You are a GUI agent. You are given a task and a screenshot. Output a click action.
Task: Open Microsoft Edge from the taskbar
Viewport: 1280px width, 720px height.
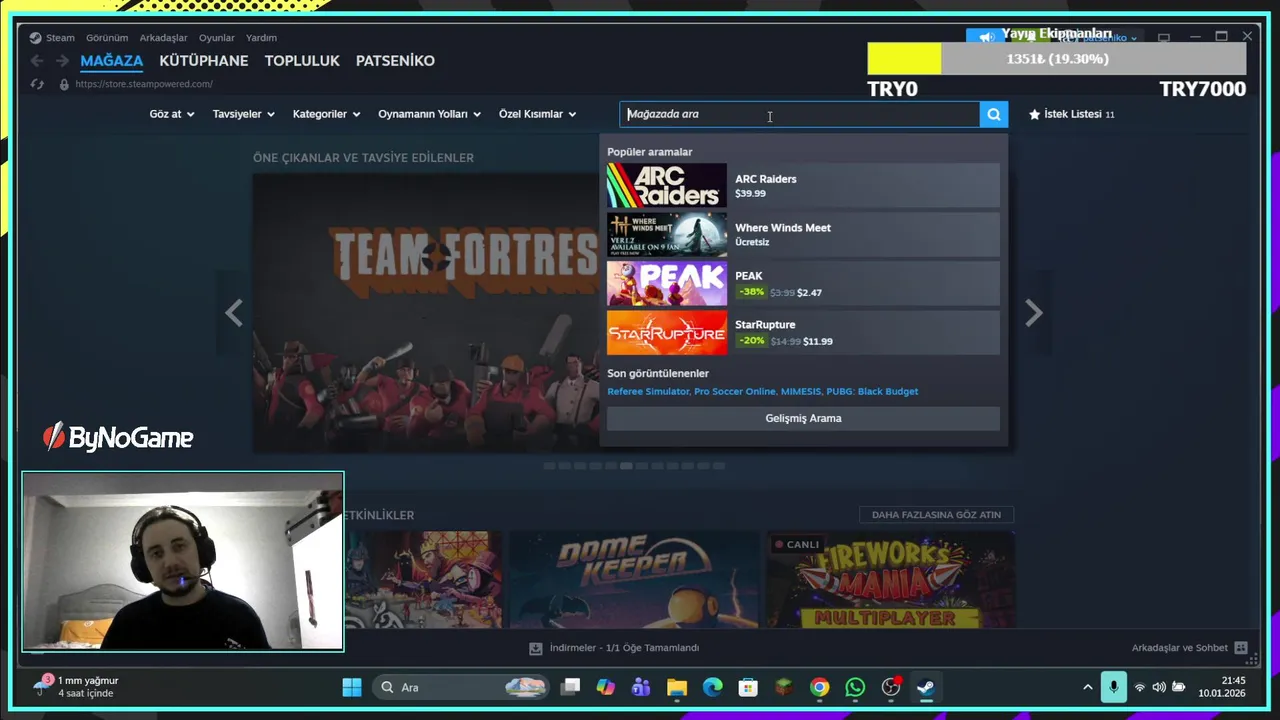point(712,687)
